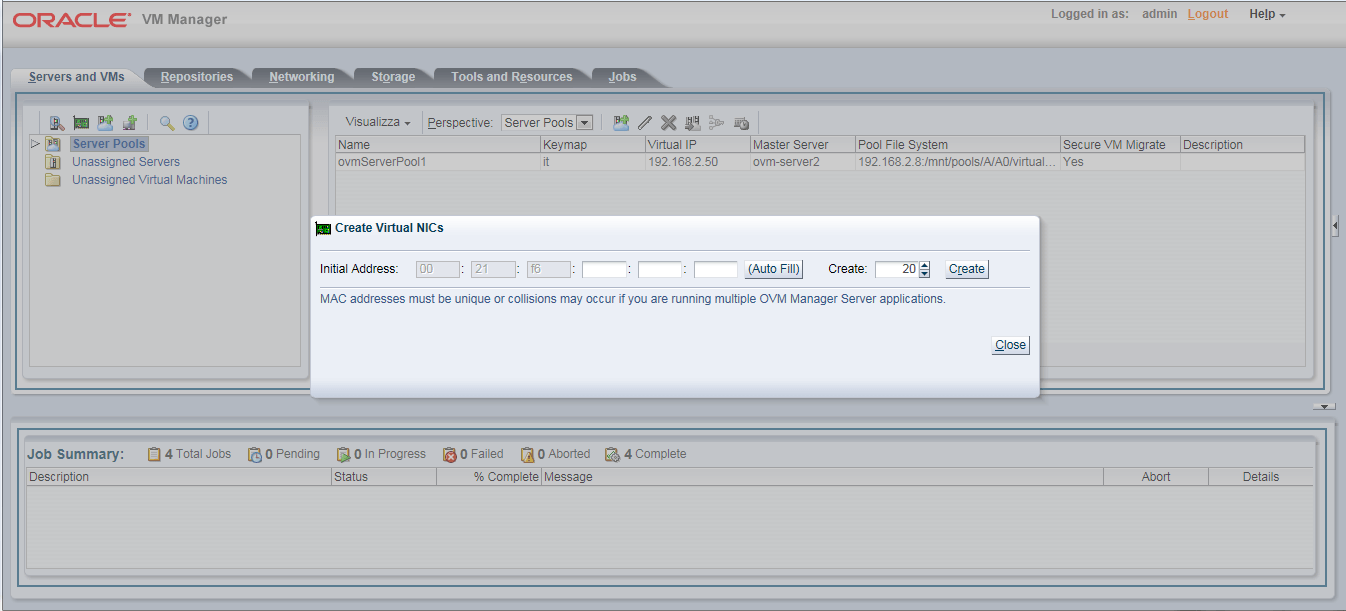Click the Discover Servers toolbar icon
Image resolution: width=1346 pixels, height=611 pixels.
58,123
